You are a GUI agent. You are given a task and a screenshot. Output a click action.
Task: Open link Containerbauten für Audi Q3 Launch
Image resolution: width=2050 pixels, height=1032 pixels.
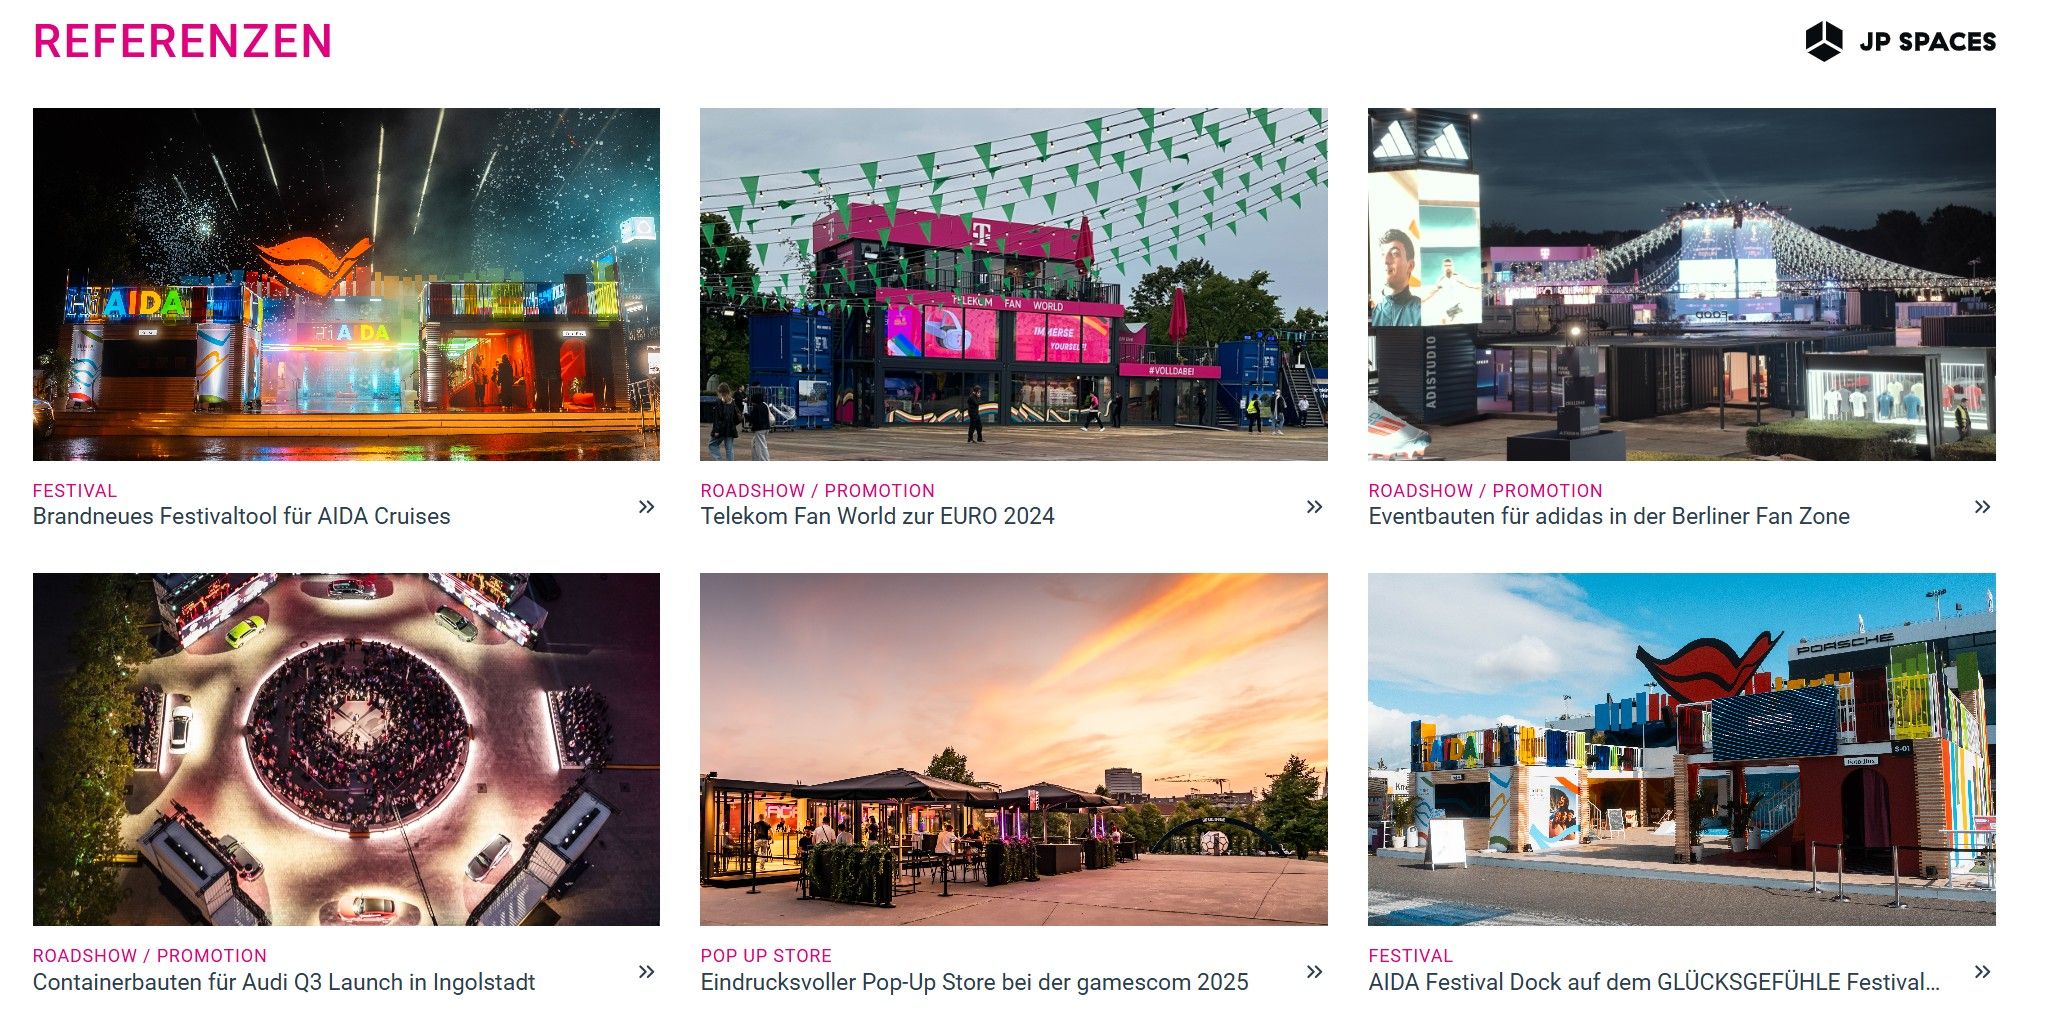click(284, 982)
